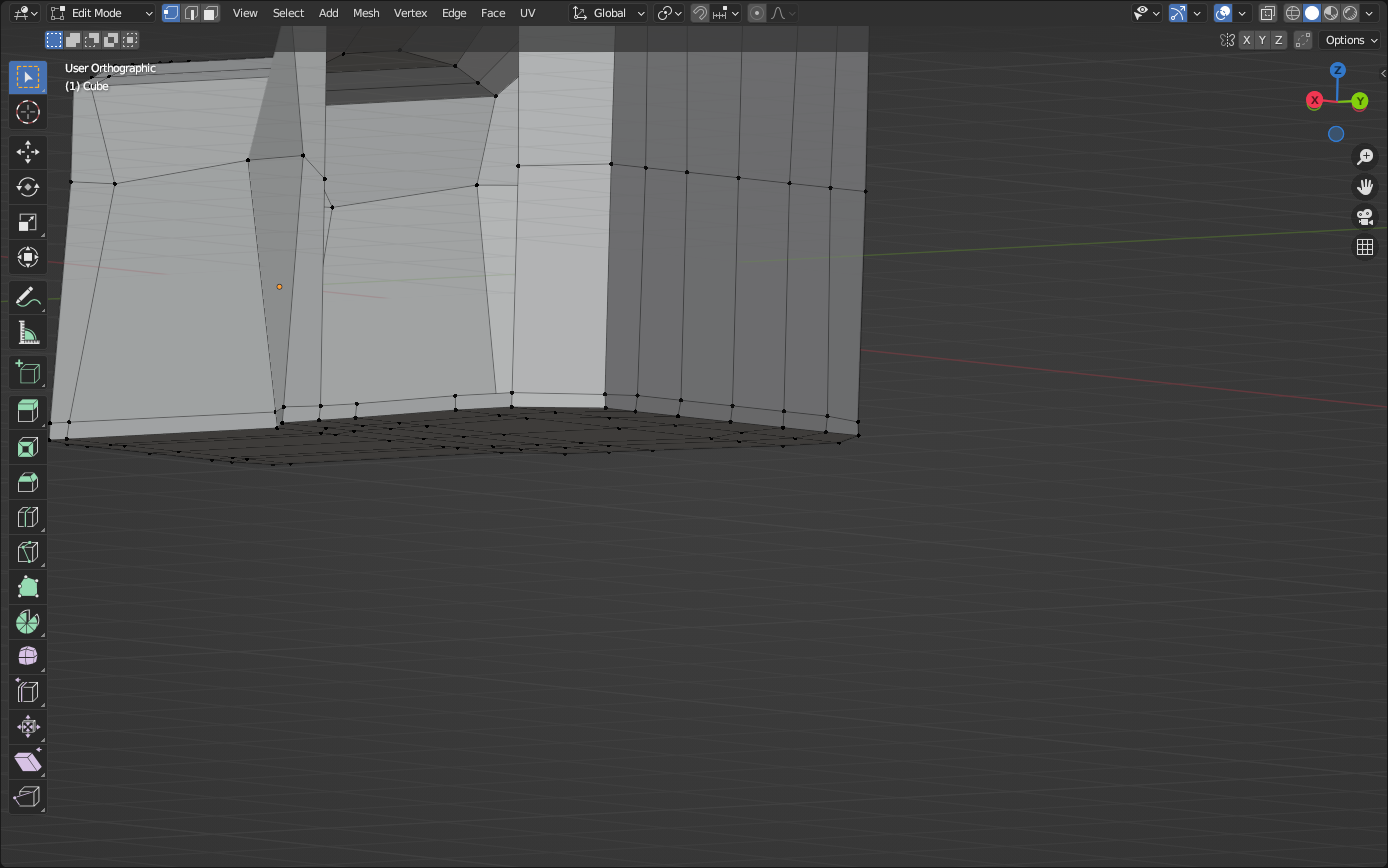Enable vertex select mode
Image resolution: width=1388 pixels, height=868 pixels.
point(171,13)
